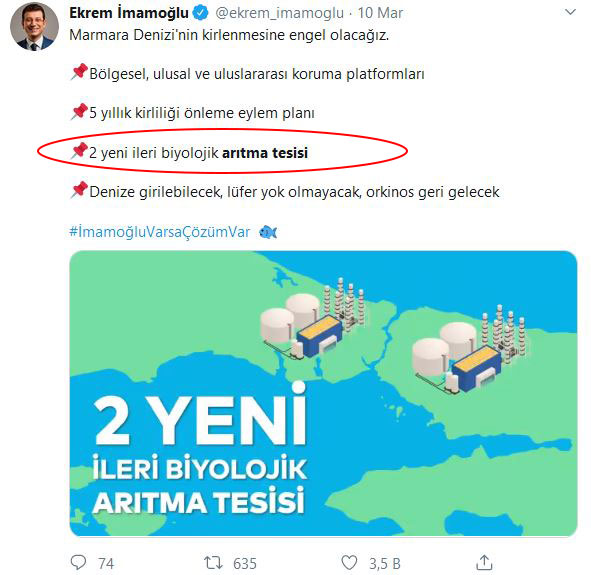This screenshot has width=591, height=575.
Task: Click Ekrem İmamoğlu's profile picture
Action: tap(34, 26)
